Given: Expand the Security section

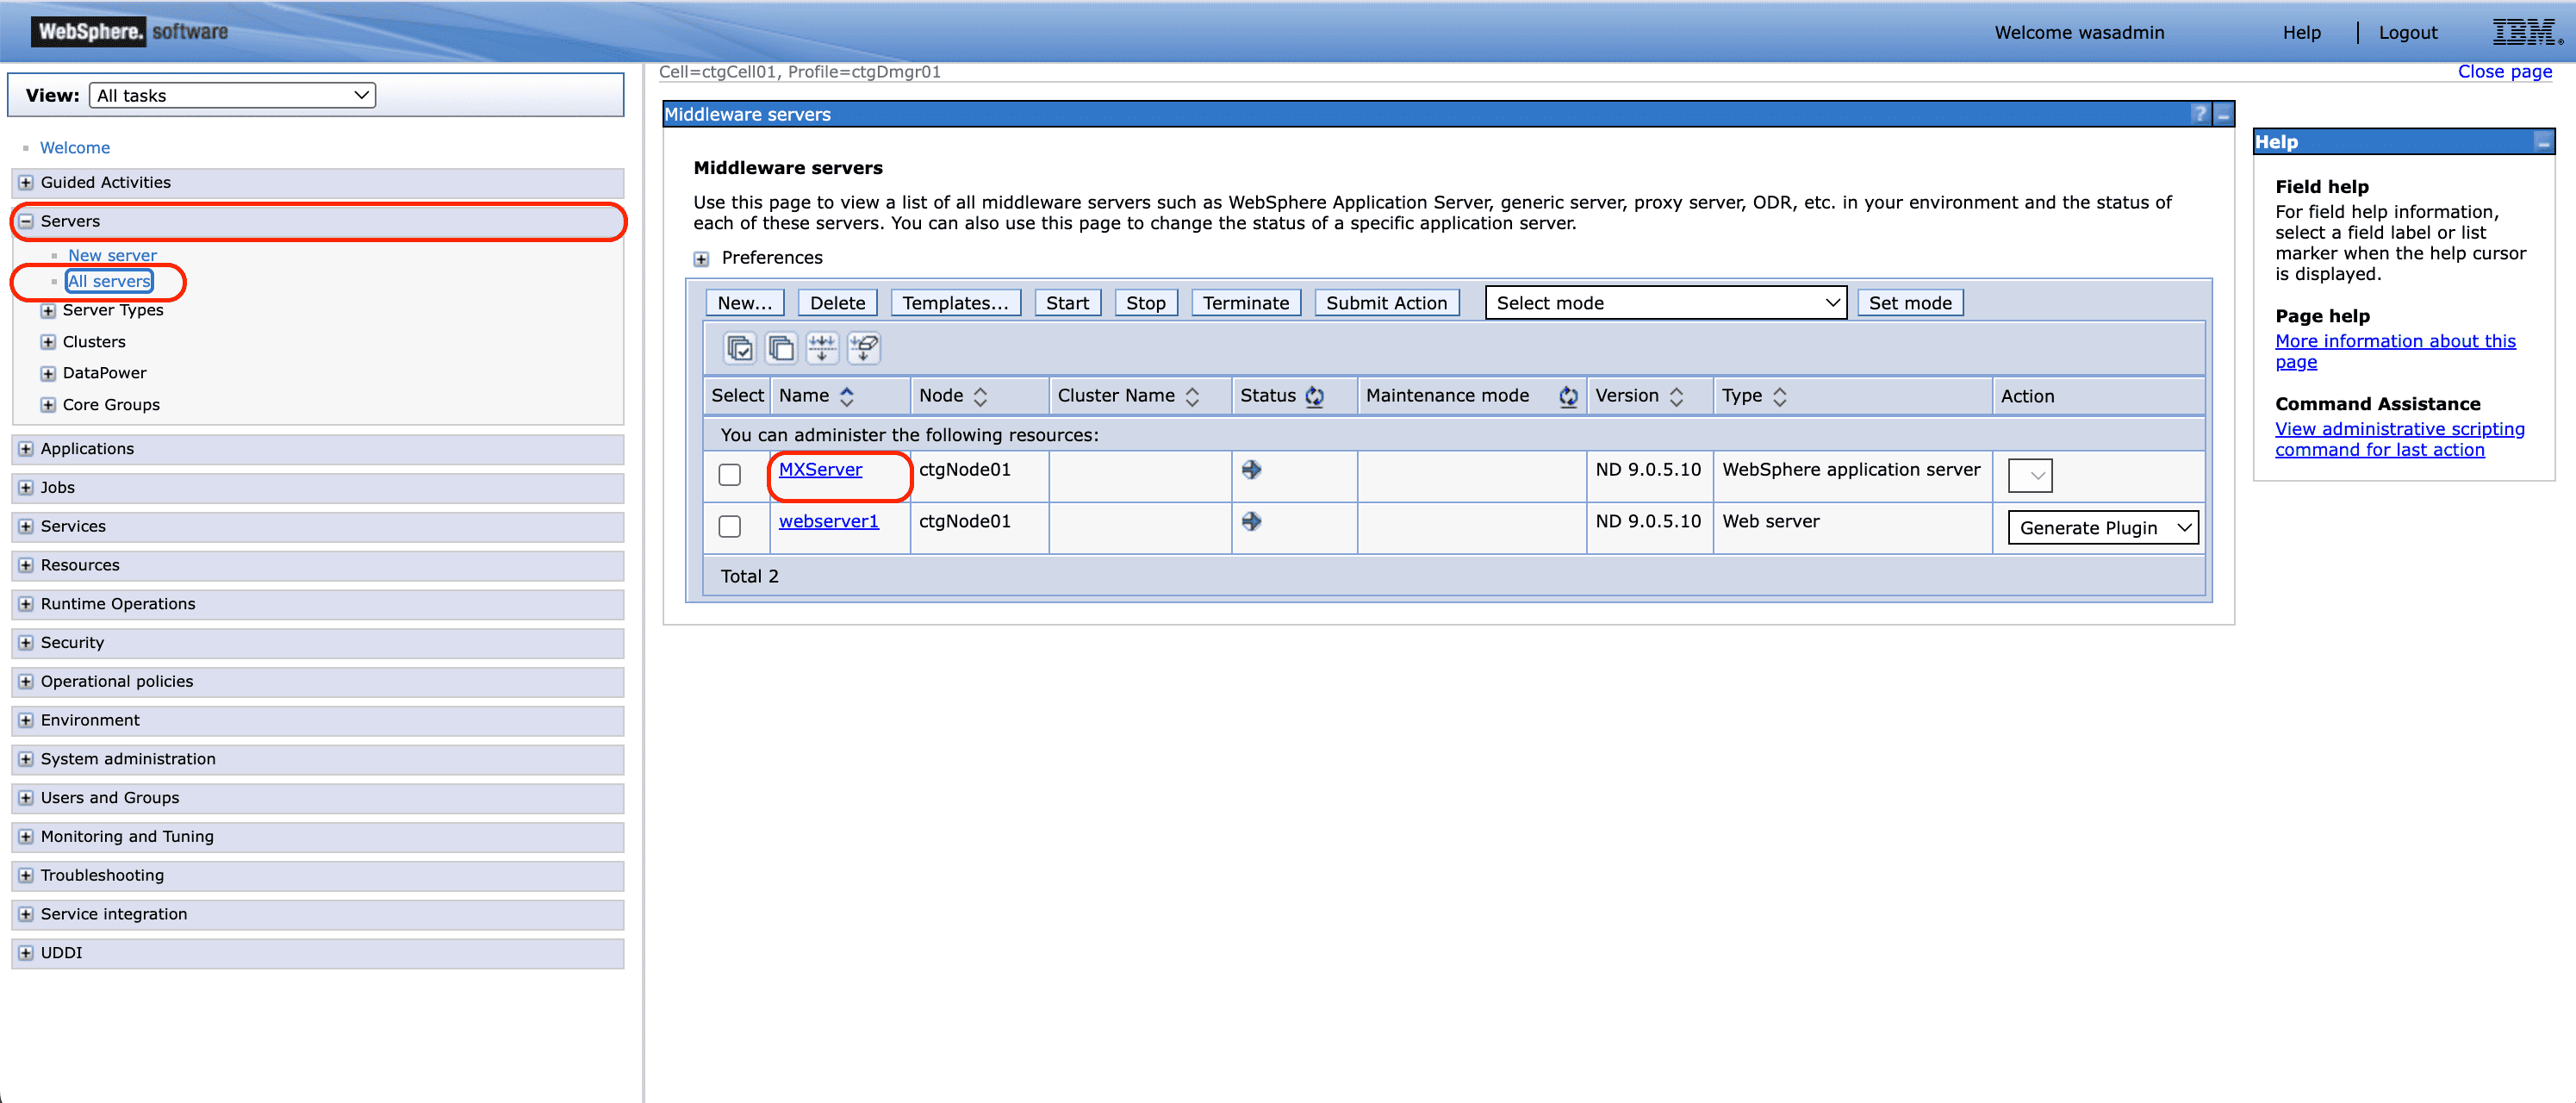Looking at the screenshot, I should click(x=26, y=643).
